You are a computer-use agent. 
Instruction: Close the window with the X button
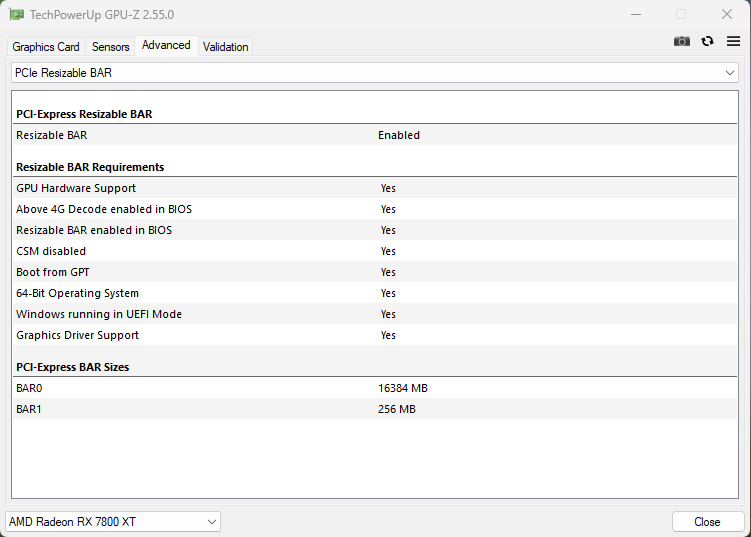(x=727, y=14)
